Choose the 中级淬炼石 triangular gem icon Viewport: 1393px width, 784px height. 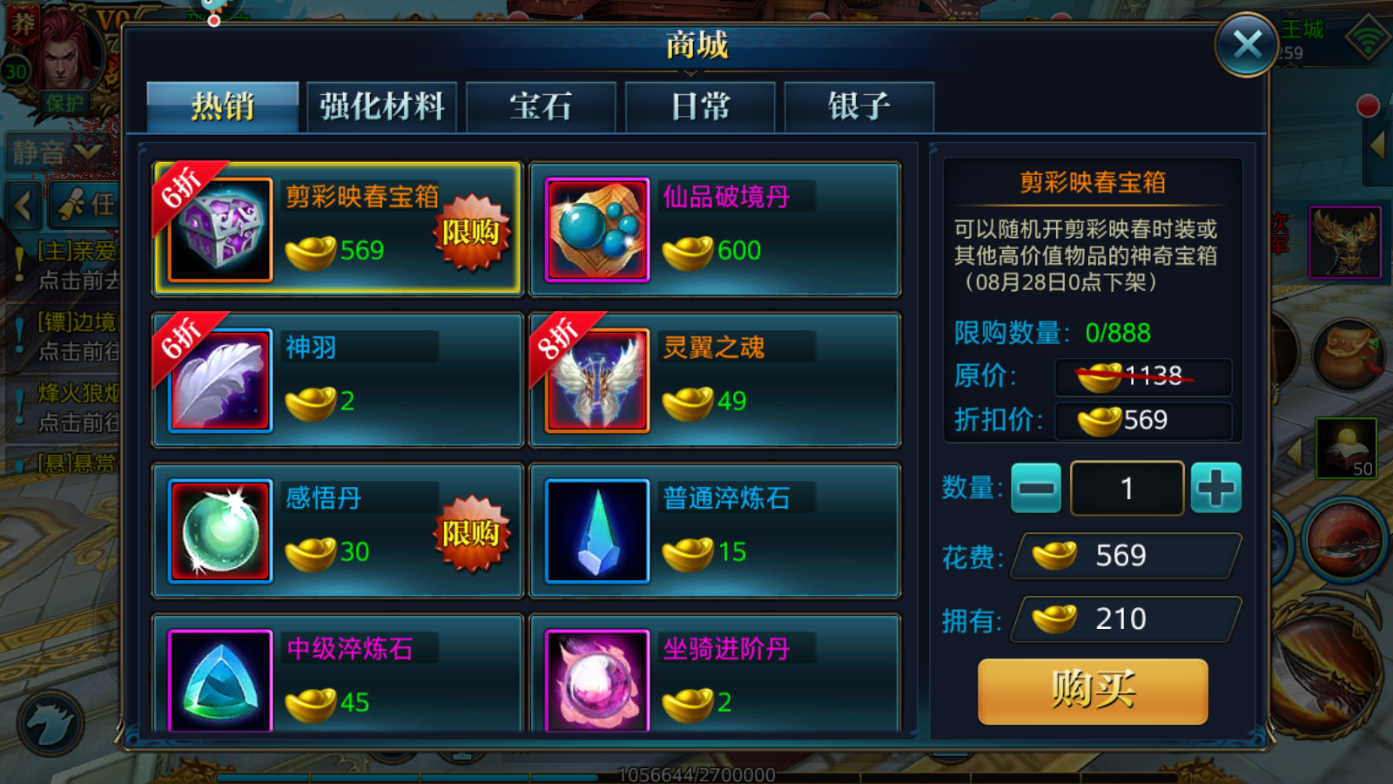(220, 681)
